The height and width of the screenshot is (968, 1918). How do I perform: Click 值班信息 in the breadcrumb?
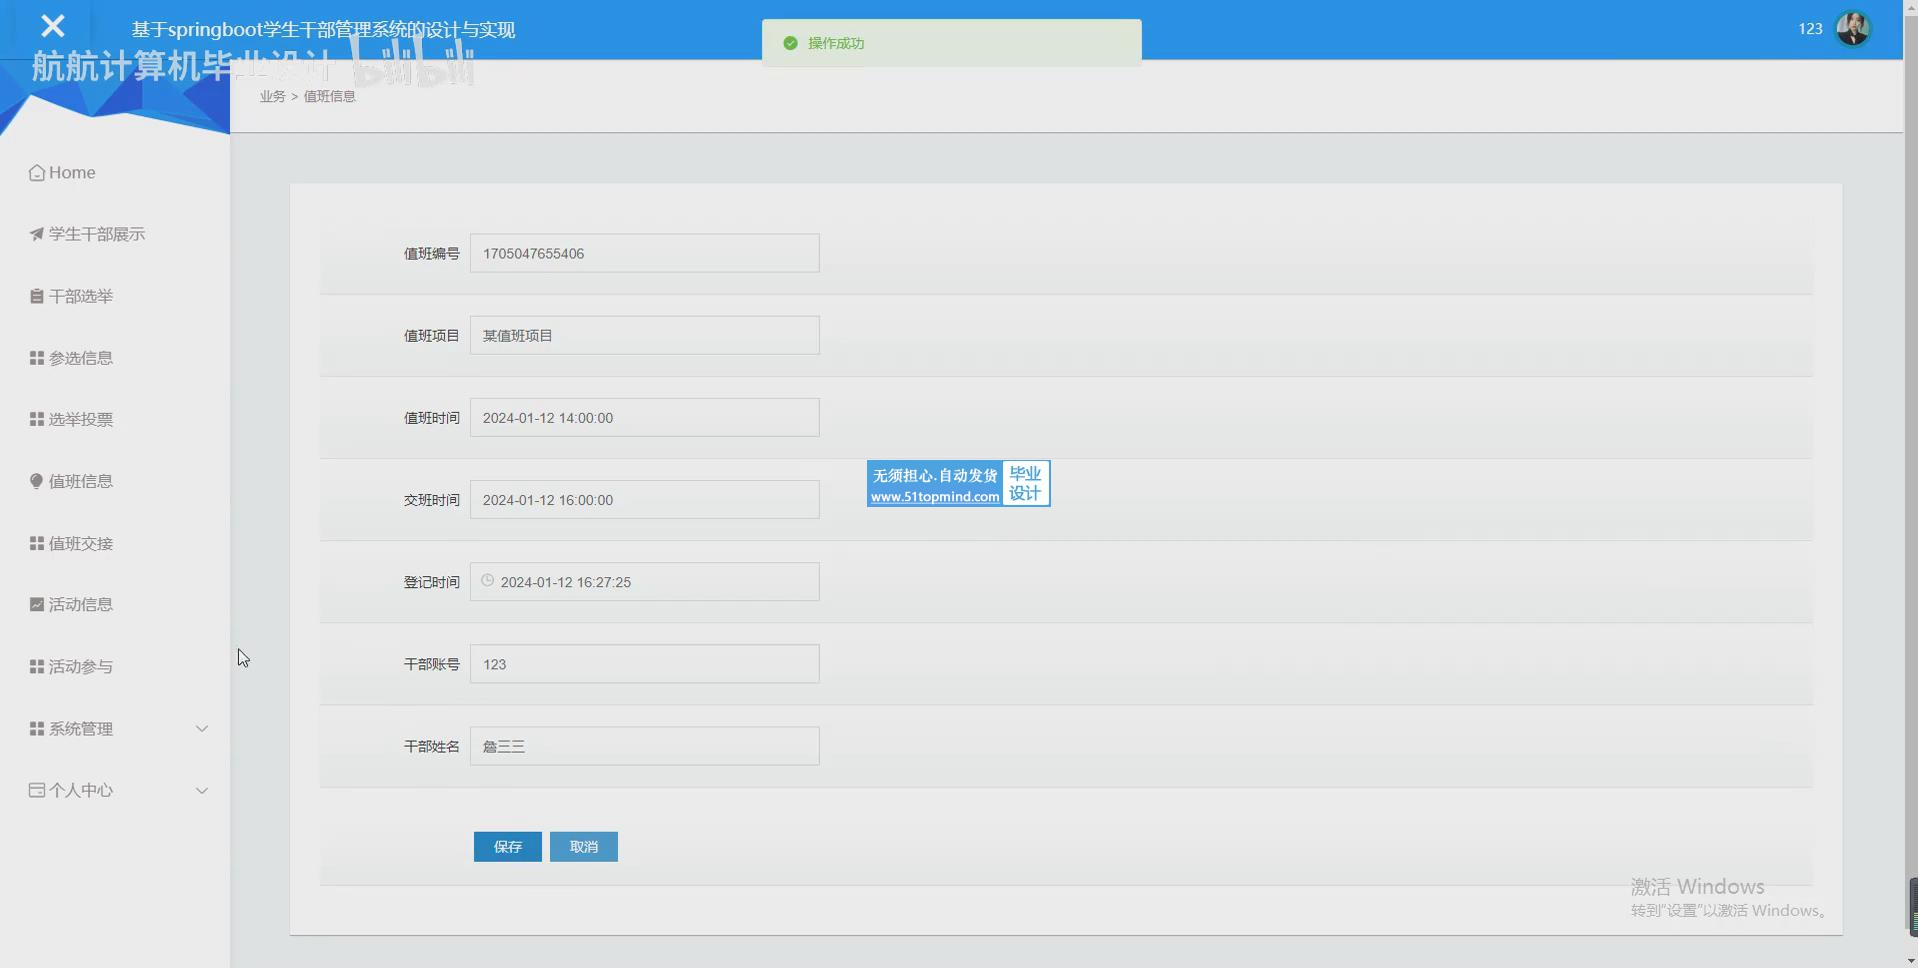click(x=330, y=96)
